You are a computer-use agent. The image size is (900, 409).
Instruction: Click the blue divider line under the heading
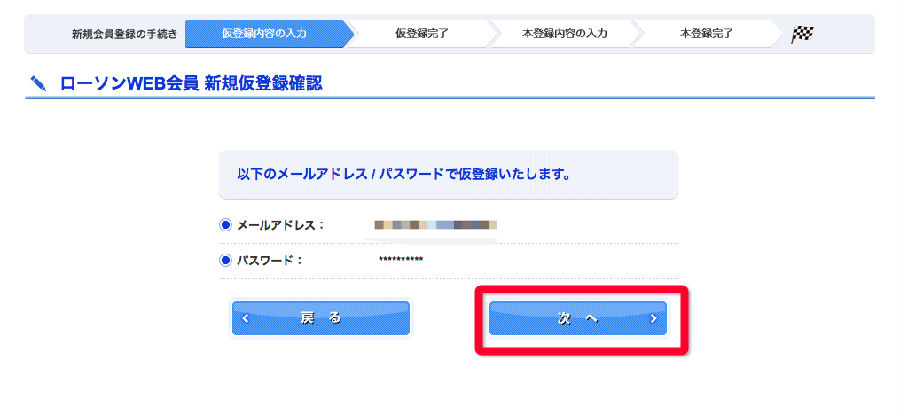pos(450,98)
